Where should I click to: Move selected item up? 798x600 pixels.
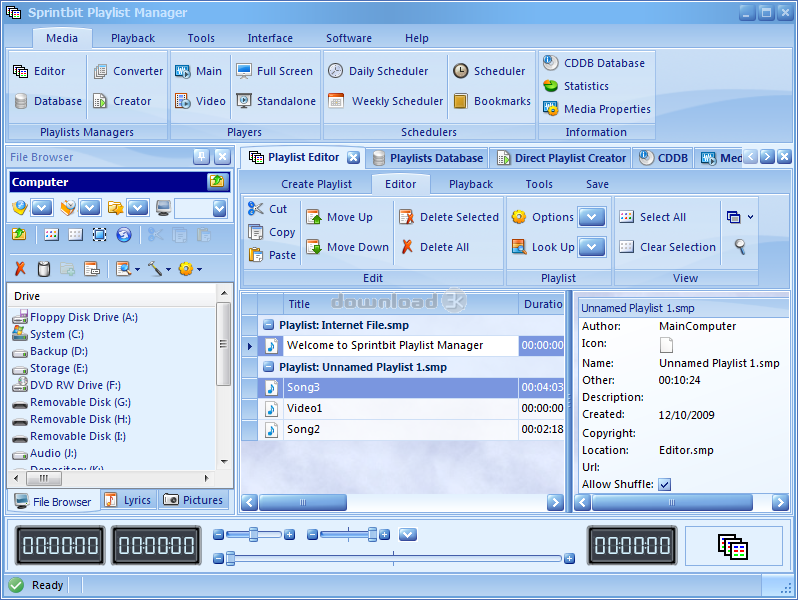(339, 217)
